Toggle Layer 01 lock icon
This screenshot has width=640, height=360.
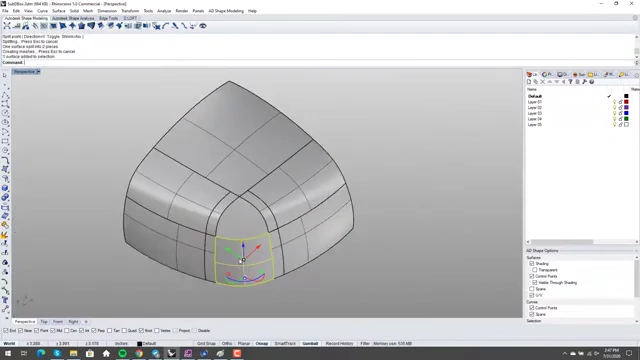620,102
